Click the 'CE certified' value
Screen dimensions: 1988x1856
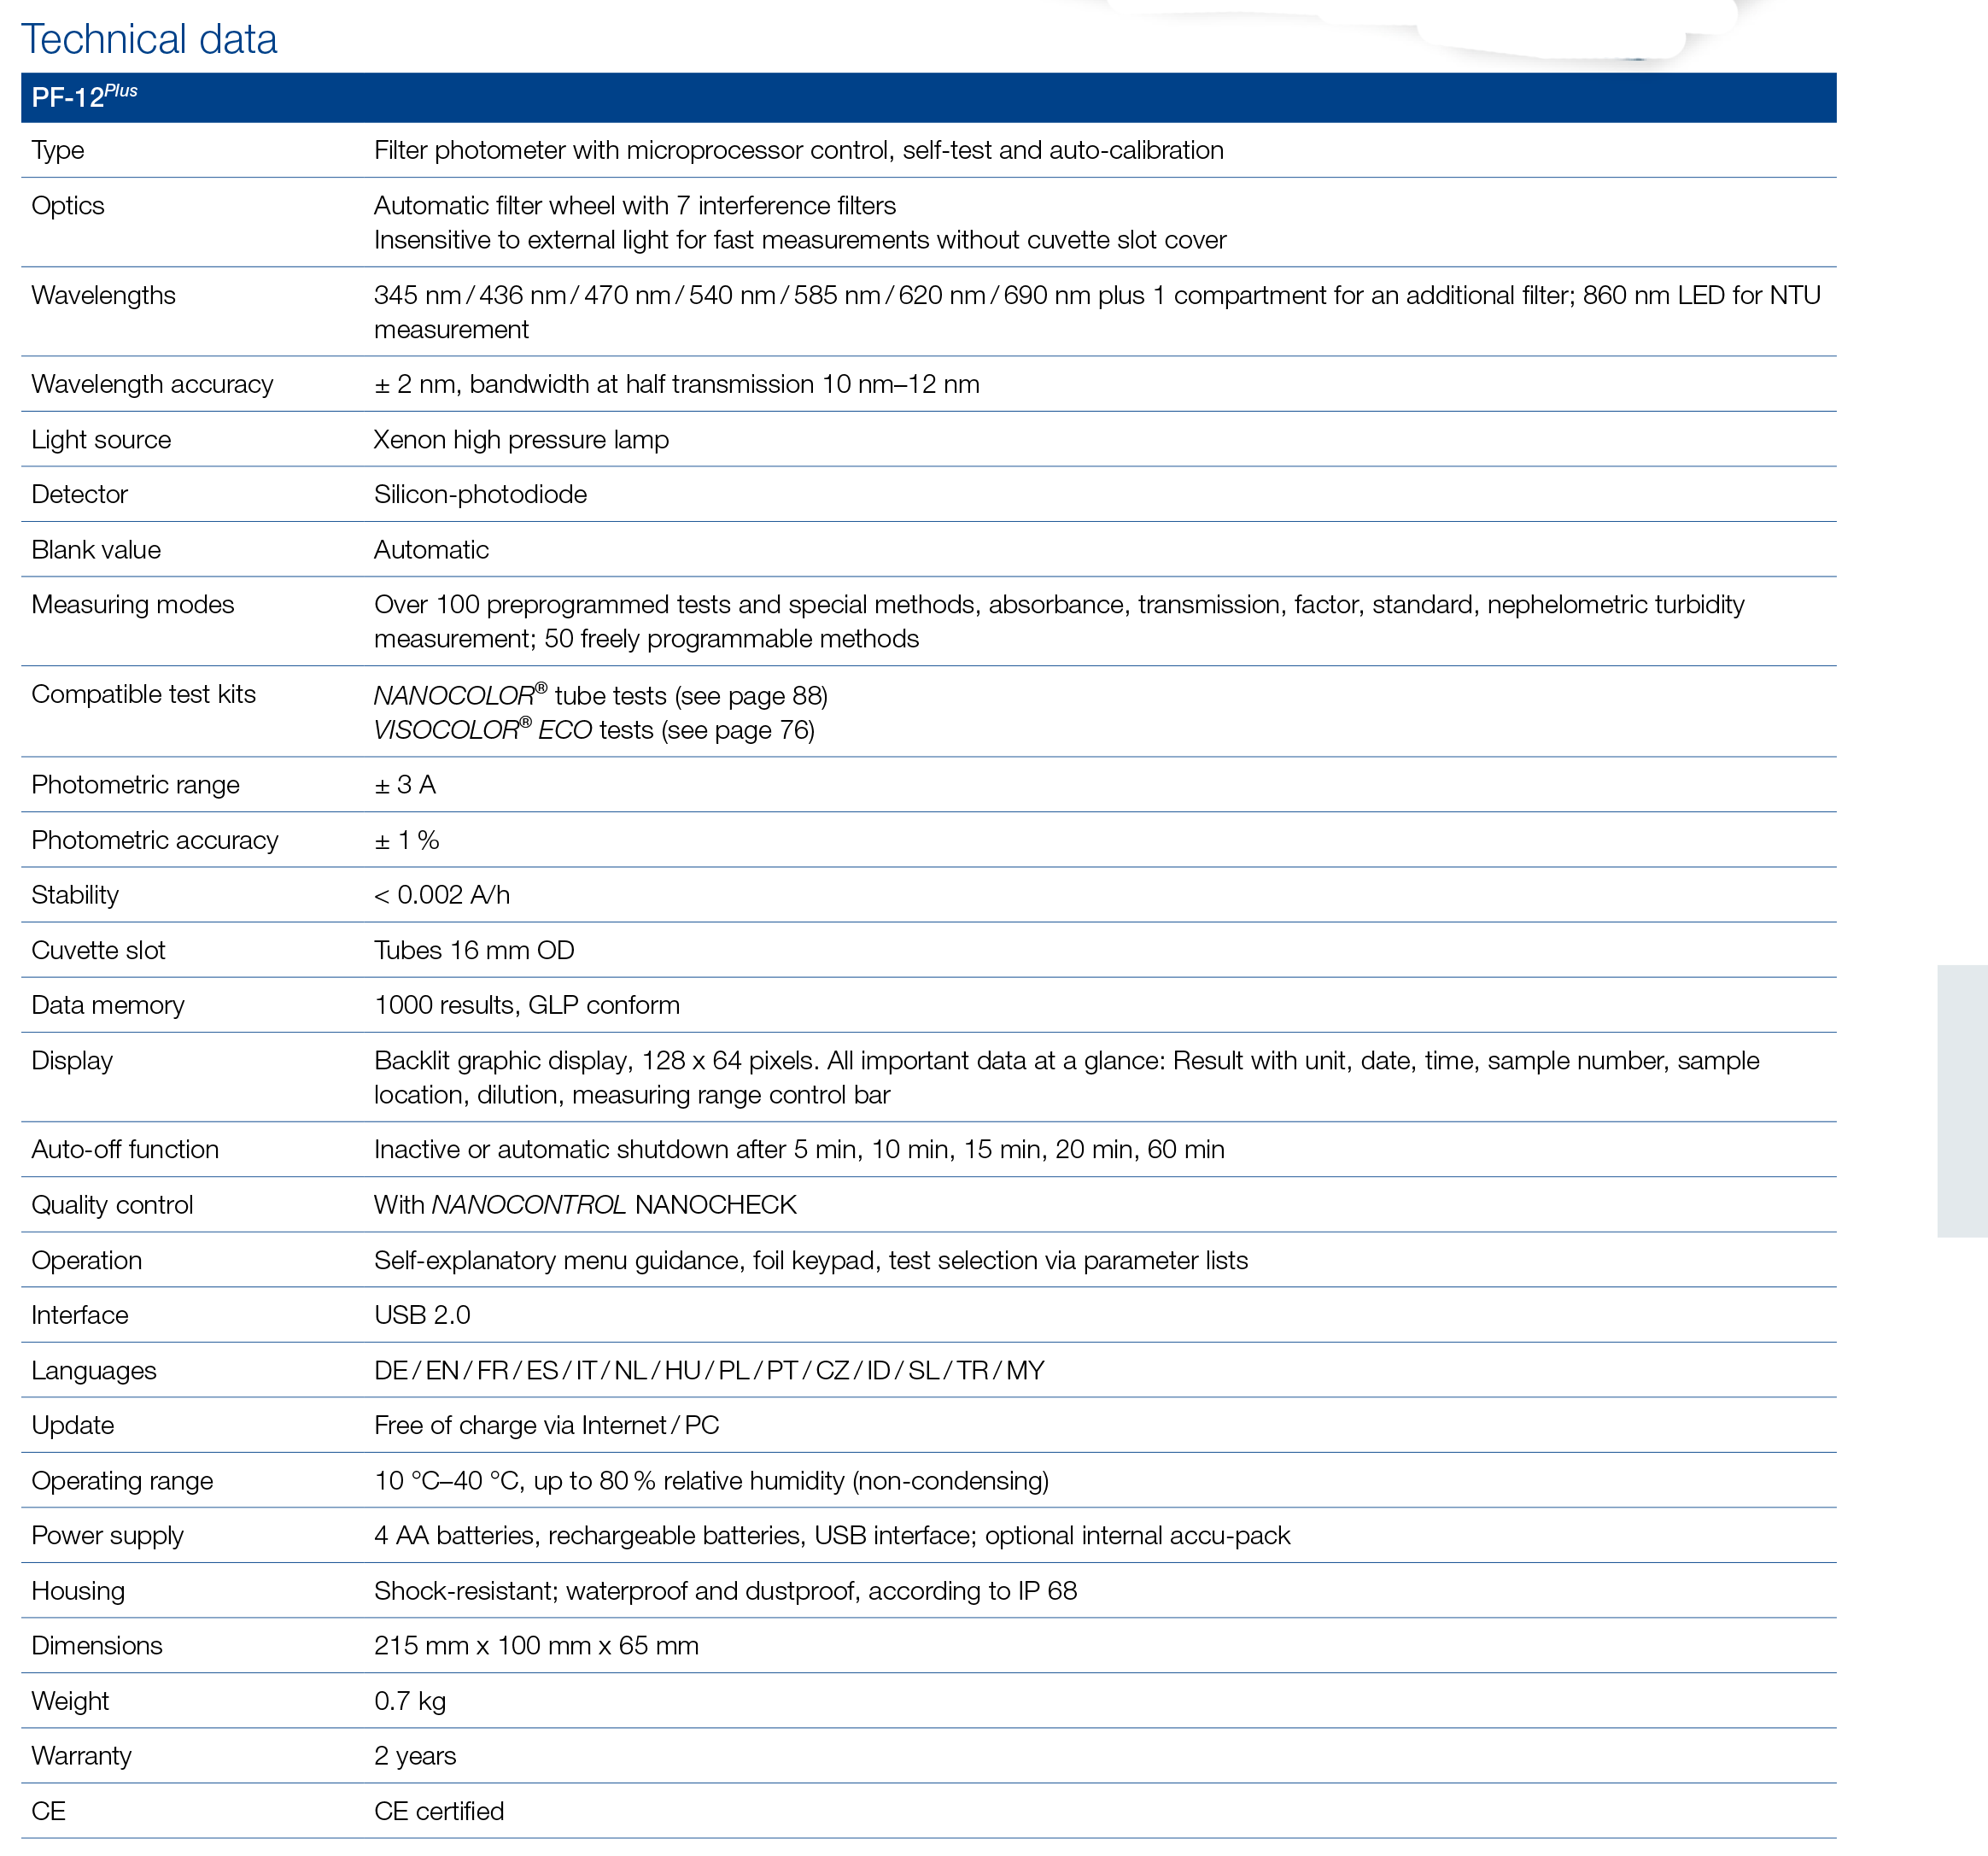[x=439, y=1812]
